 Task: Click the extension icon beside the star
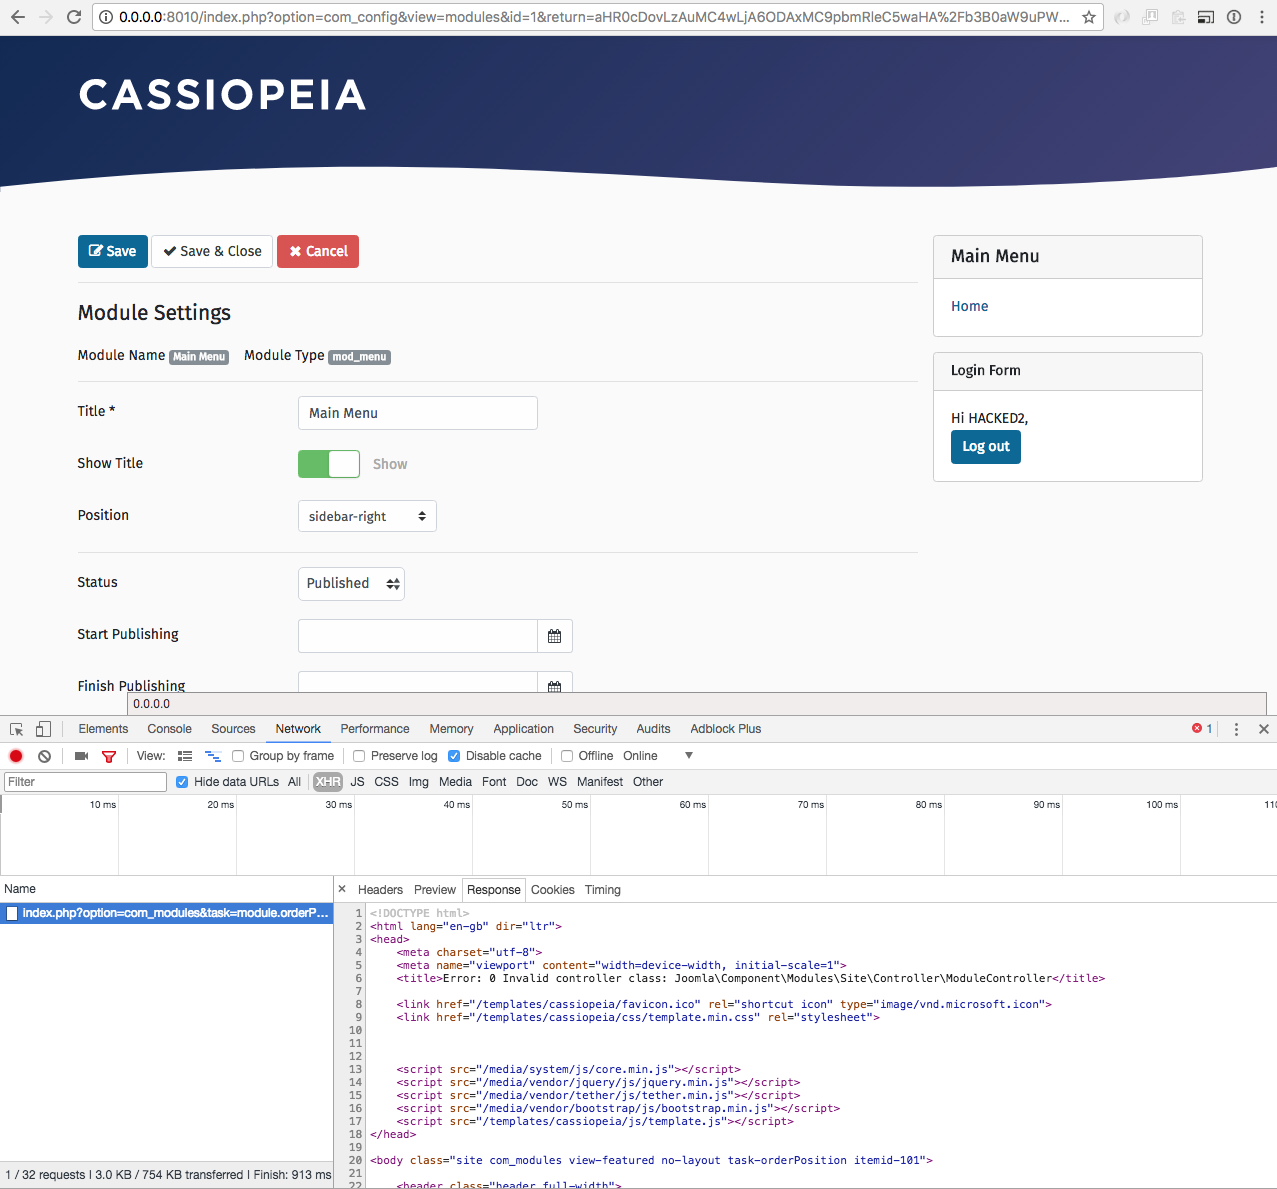click(1123, 17)
